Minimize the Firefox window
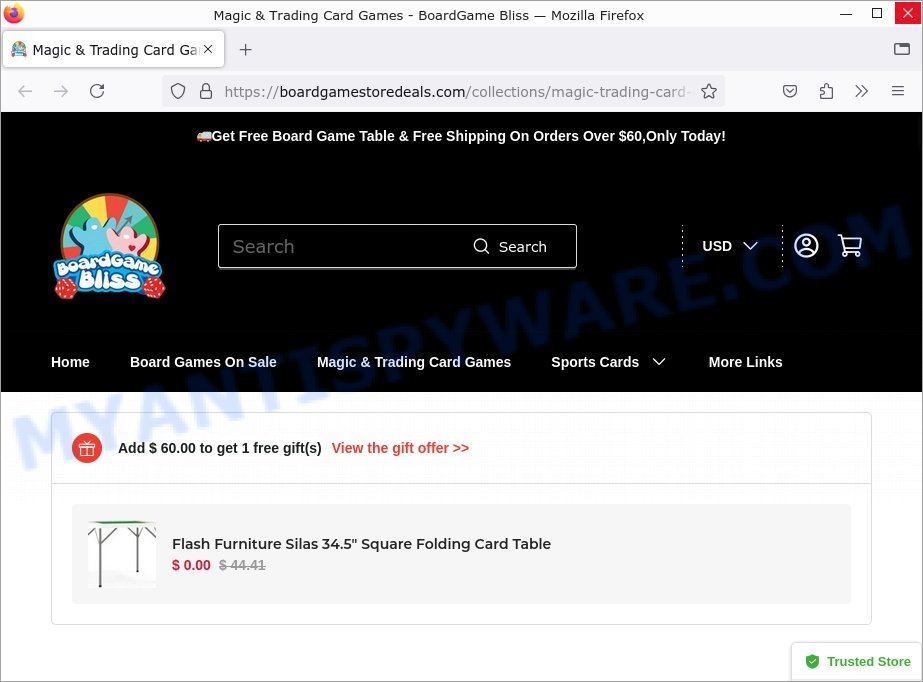The width and height of the screenshot is (923, 682). pos(846,14)
